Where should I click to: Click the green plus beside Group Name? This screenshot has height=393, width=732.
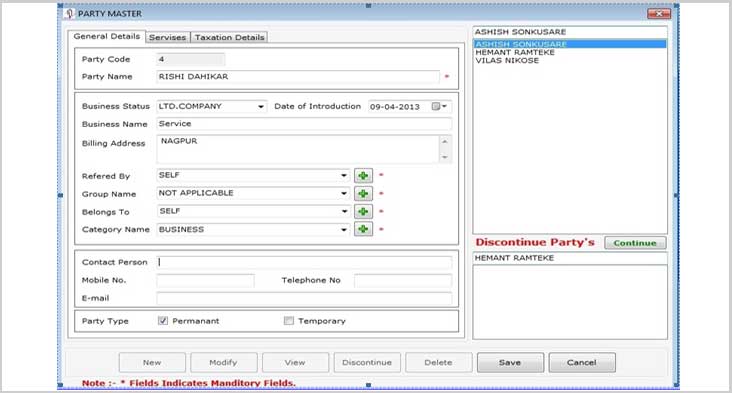click(x=363, y=194)
